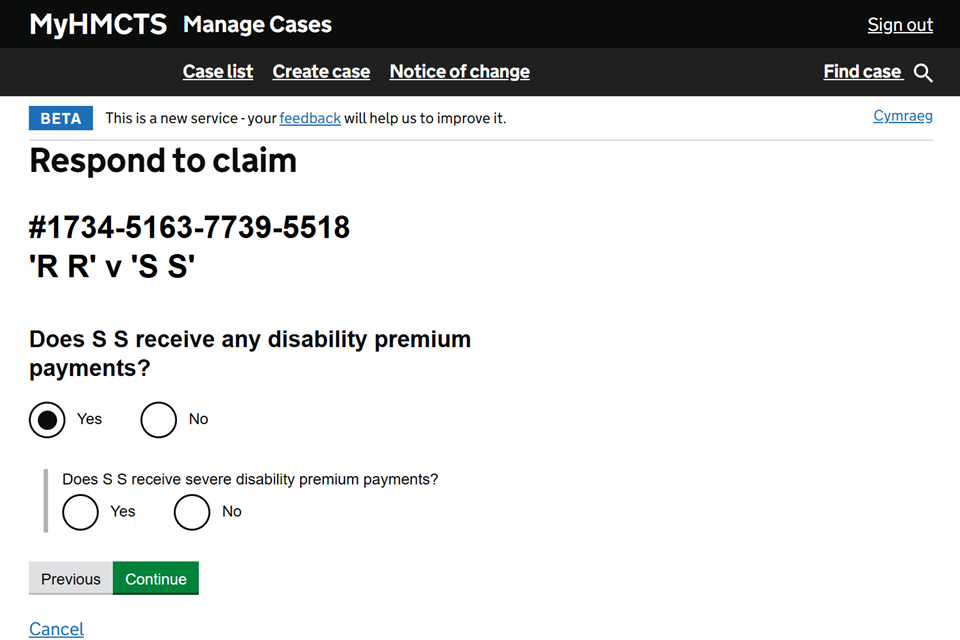960x640 pixels.
Task: Click the case reference number heading
Action: coord(190,228)
